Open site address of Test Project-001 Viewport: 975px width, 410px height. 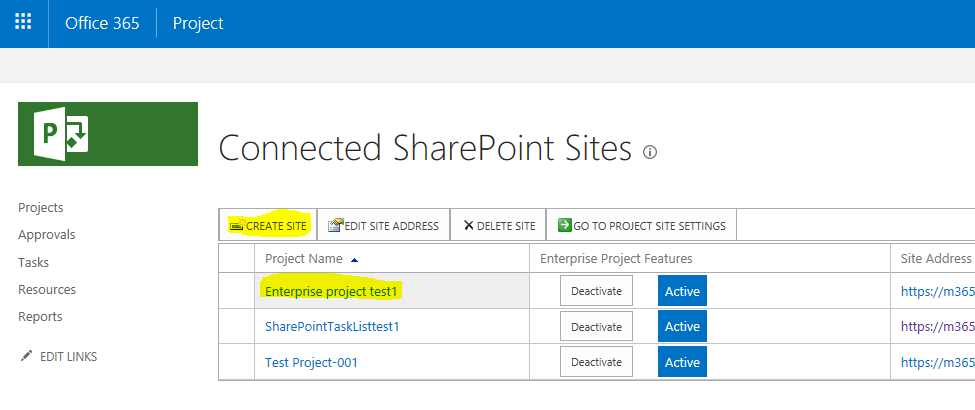pyautogui.click(x=938, y=361)
